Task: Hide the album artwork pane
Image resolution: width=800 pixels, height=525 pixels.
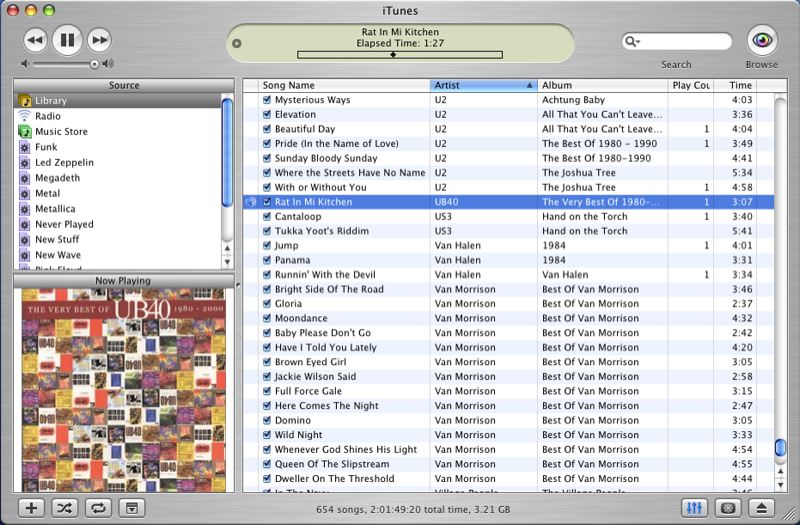Action: [x=129, y=508]
